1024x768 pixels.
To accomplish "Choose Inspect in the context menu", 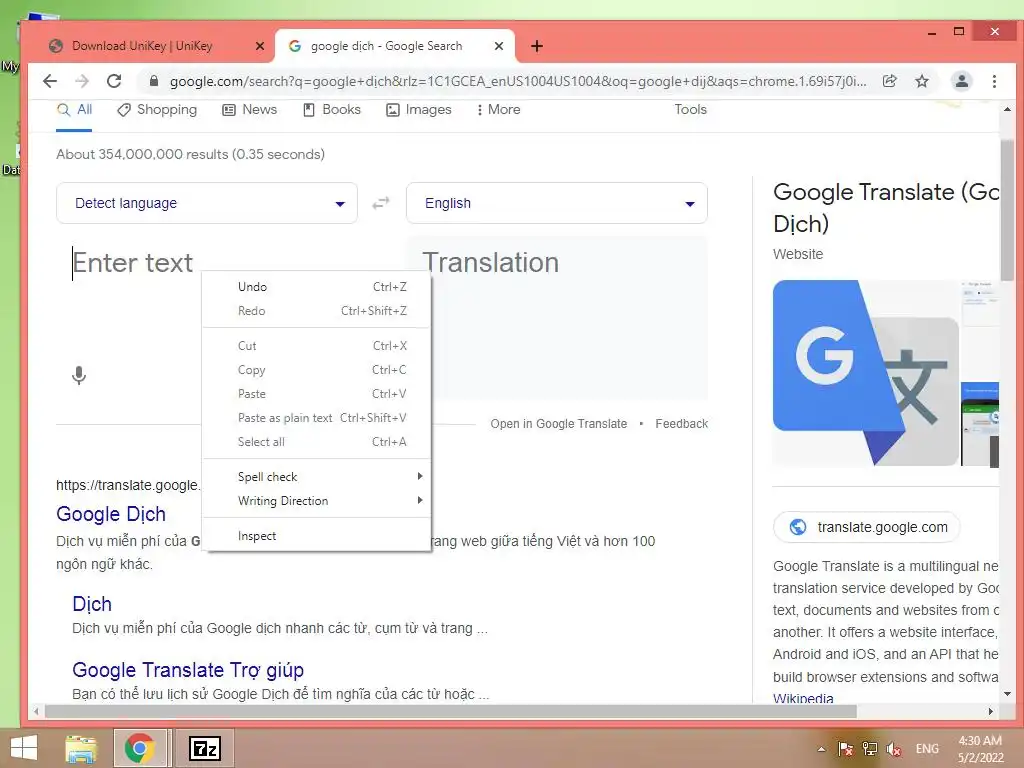I will pyautogui.click(x=317, y=536).
